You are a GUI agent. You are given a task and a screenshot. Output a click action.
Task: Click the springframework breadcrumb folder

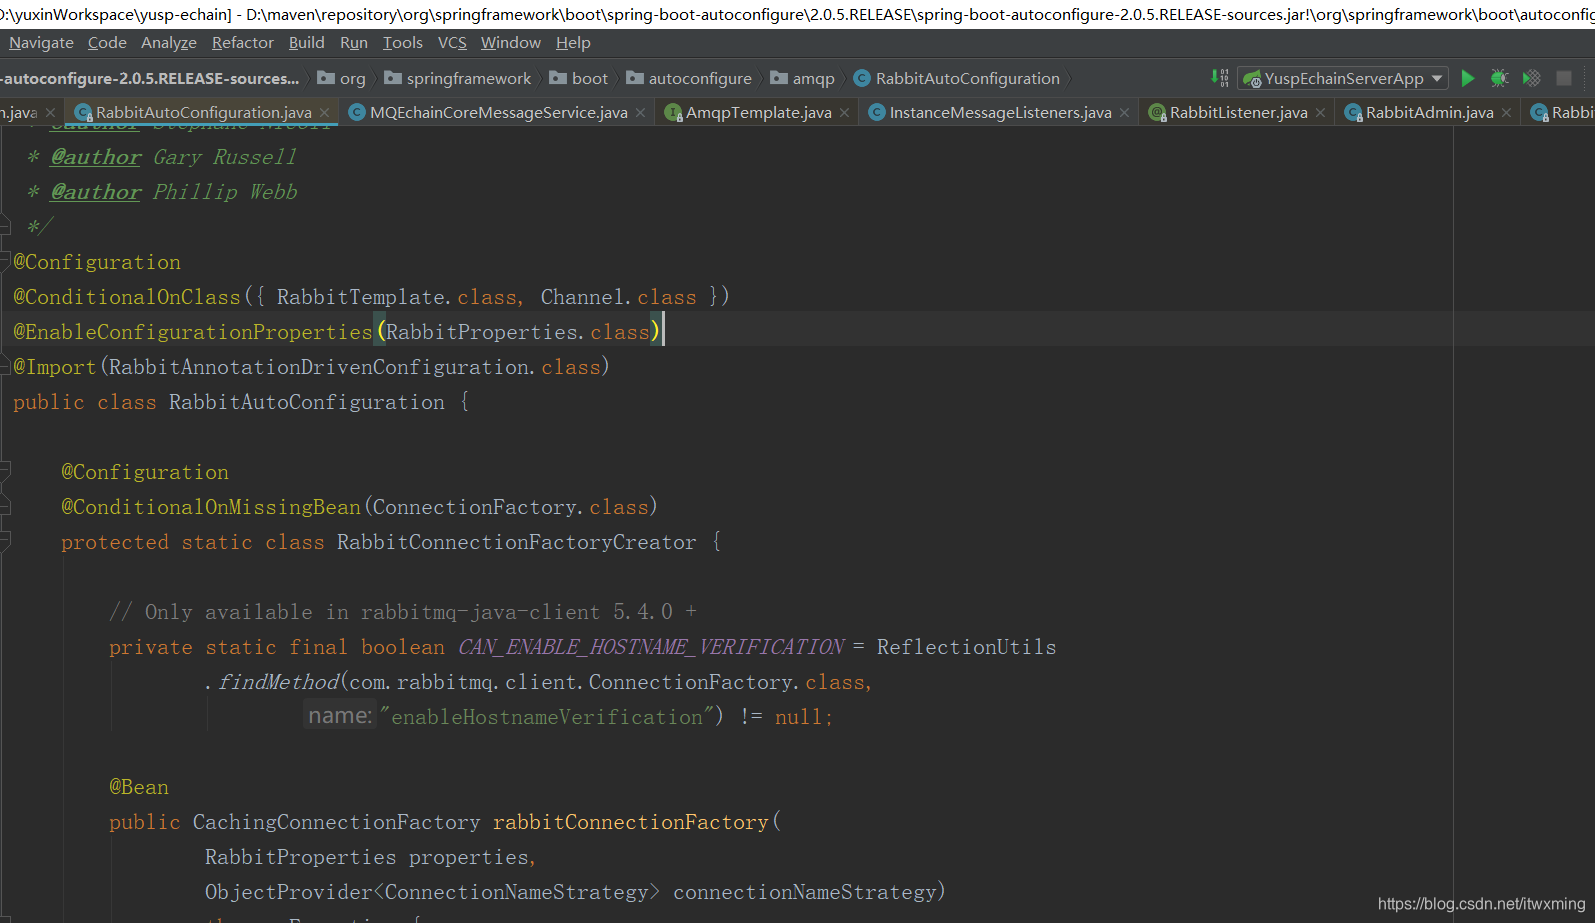[x=458, y=78]
